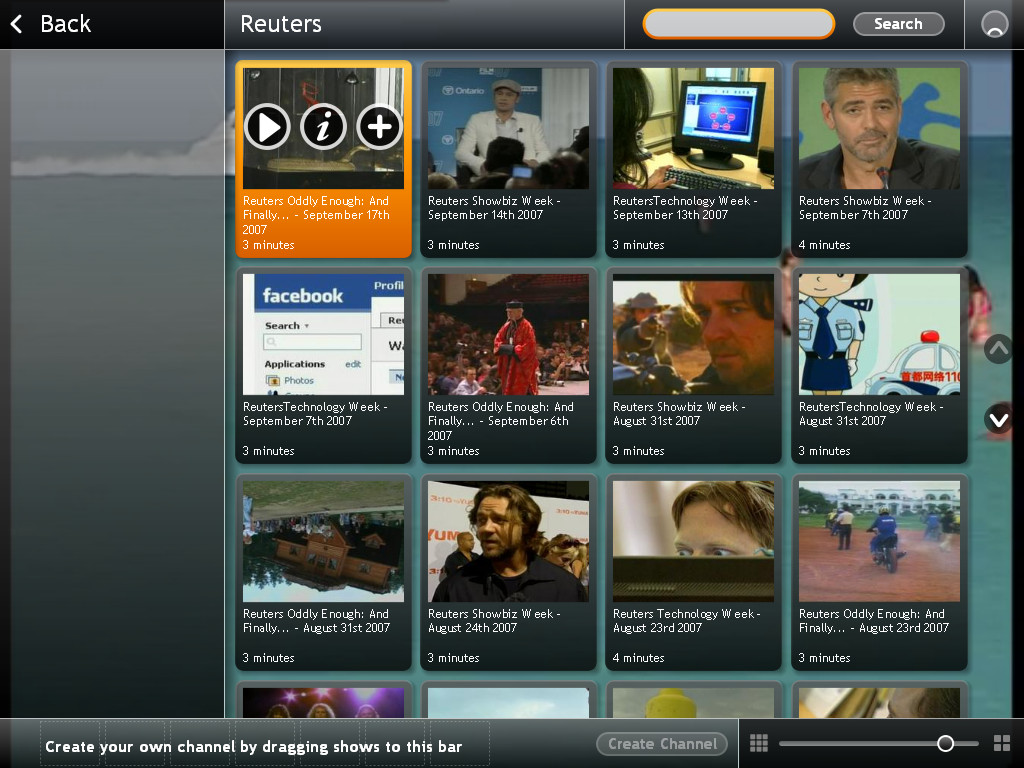Click title 'ReutersTechnology Week - September 13th 2007'

[685, 208]
